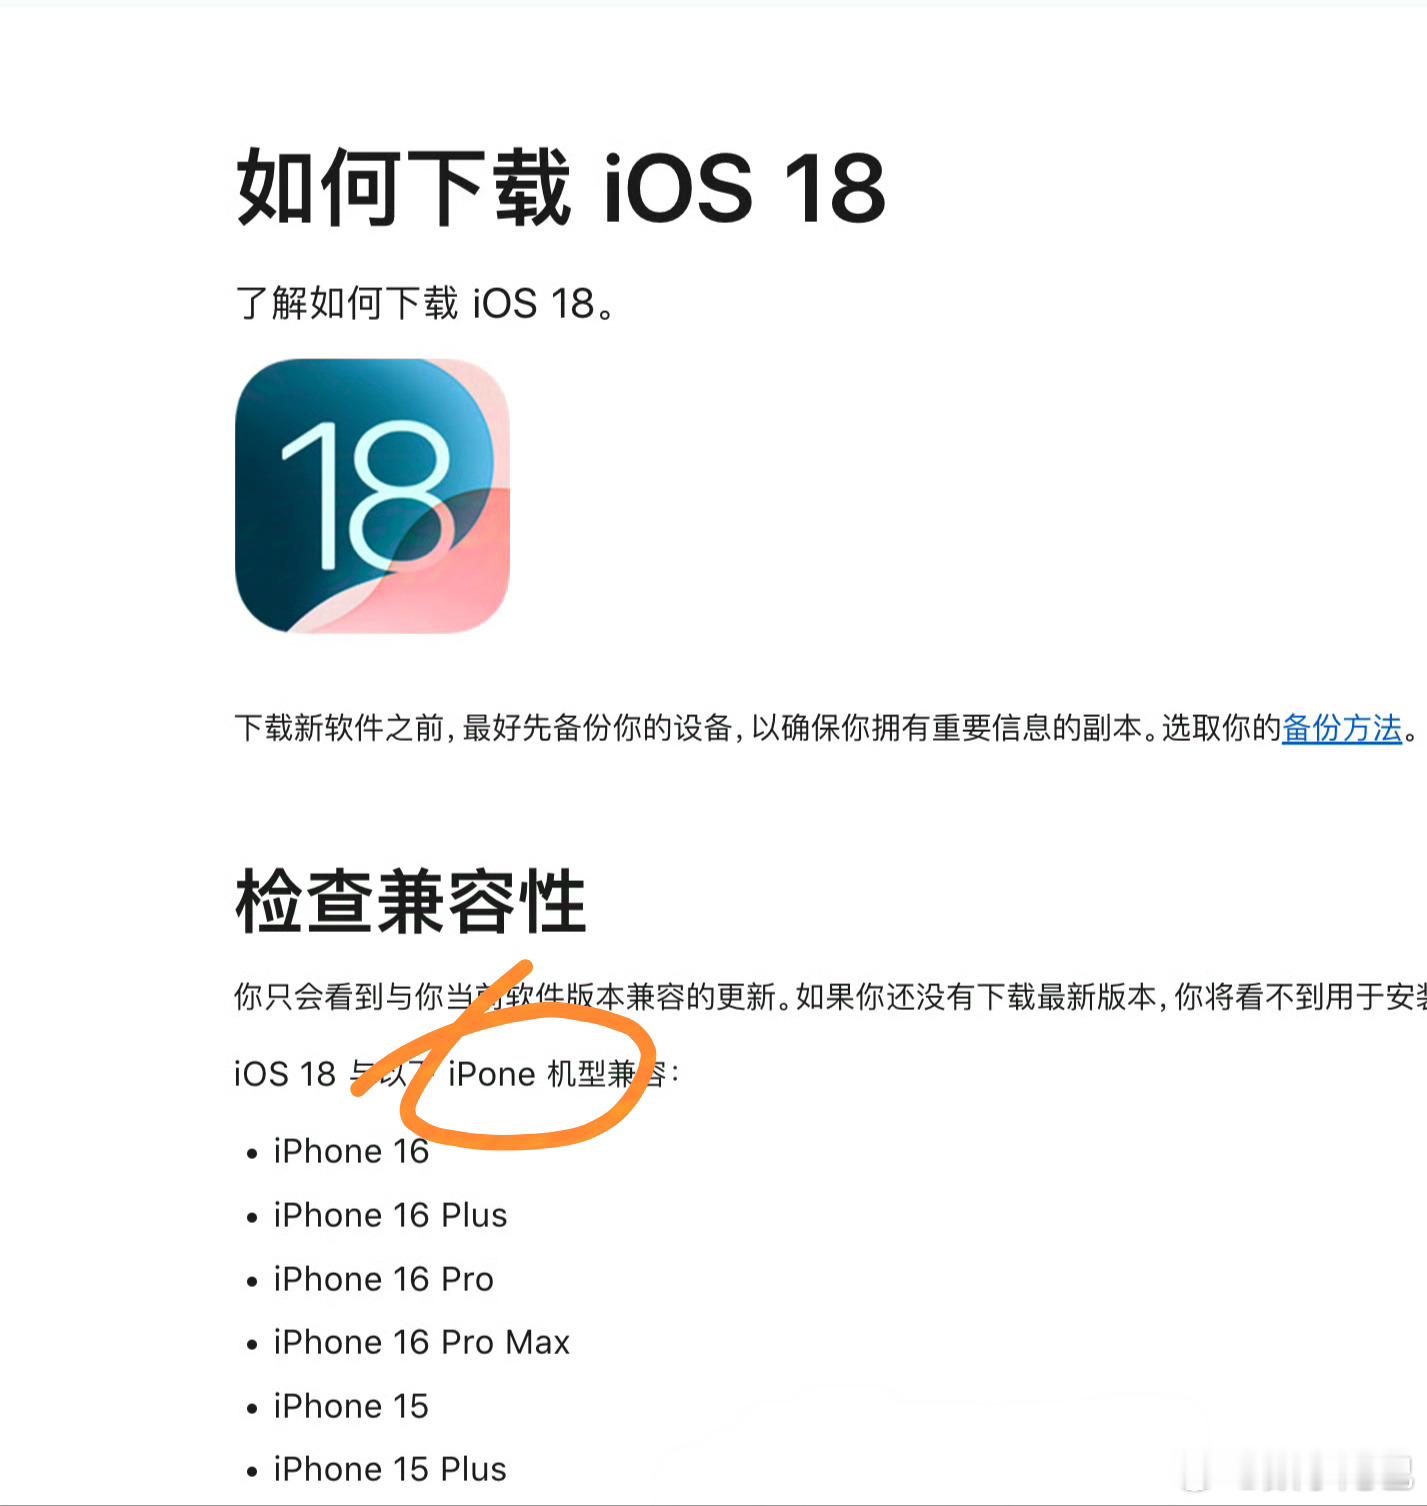Choose the iPhone 16 Pro list entry
Screen dimensions: 1427x1506
(383, 1279)
